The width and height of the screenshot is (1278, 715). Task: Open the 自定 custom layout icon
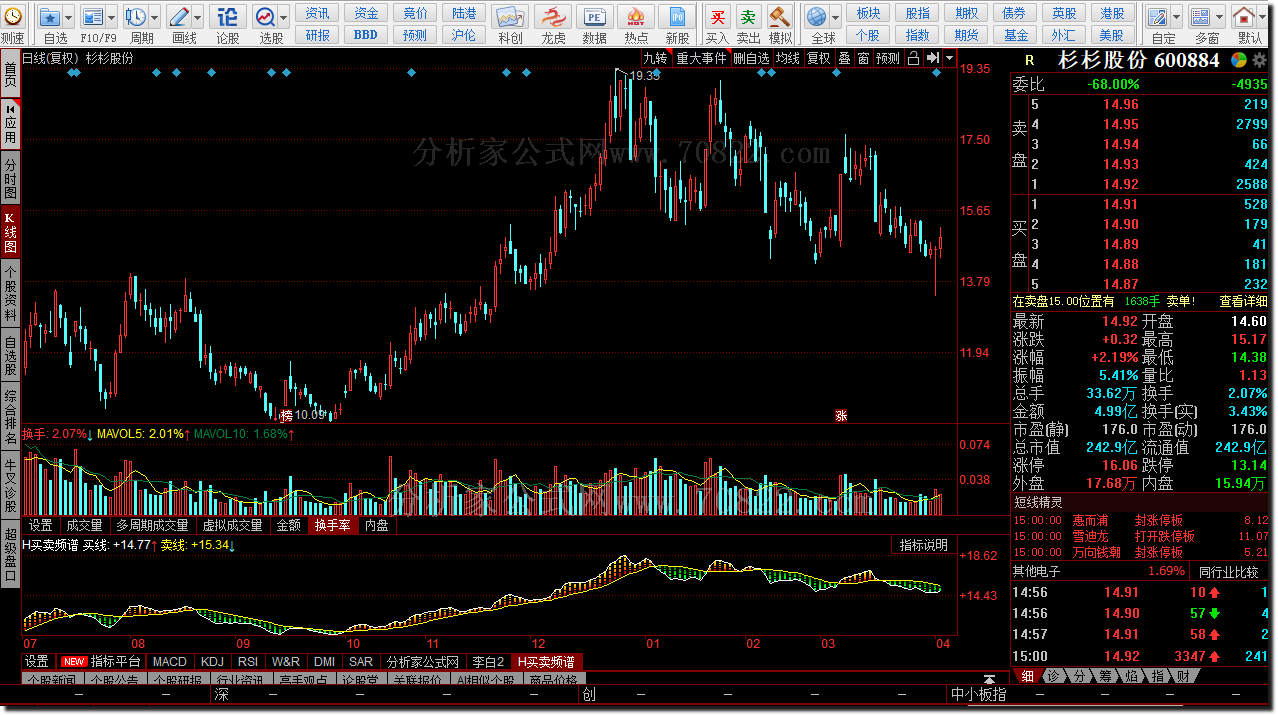coord(1157,17)
